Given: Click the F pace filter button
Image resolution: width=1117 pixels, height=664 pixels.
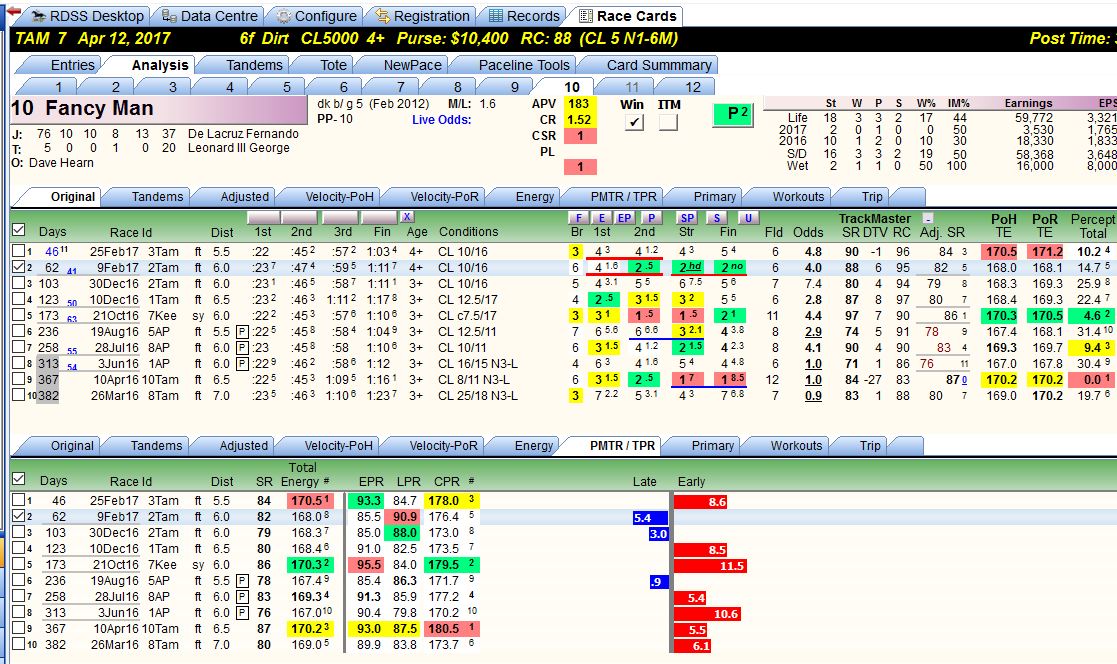Looking at the screenshot, I should (x=577, y=218).
